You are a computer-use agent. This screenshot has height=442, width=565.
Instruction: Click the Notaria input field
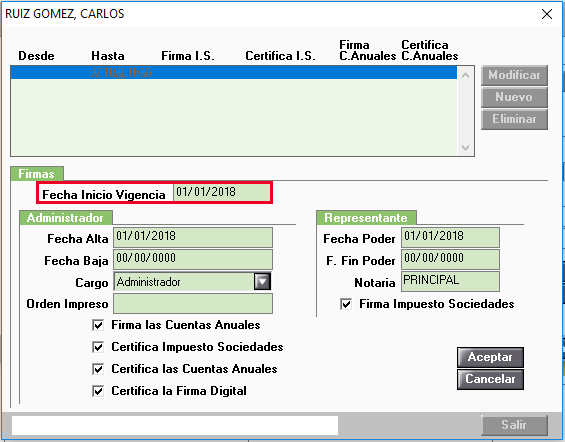[450, 281]
